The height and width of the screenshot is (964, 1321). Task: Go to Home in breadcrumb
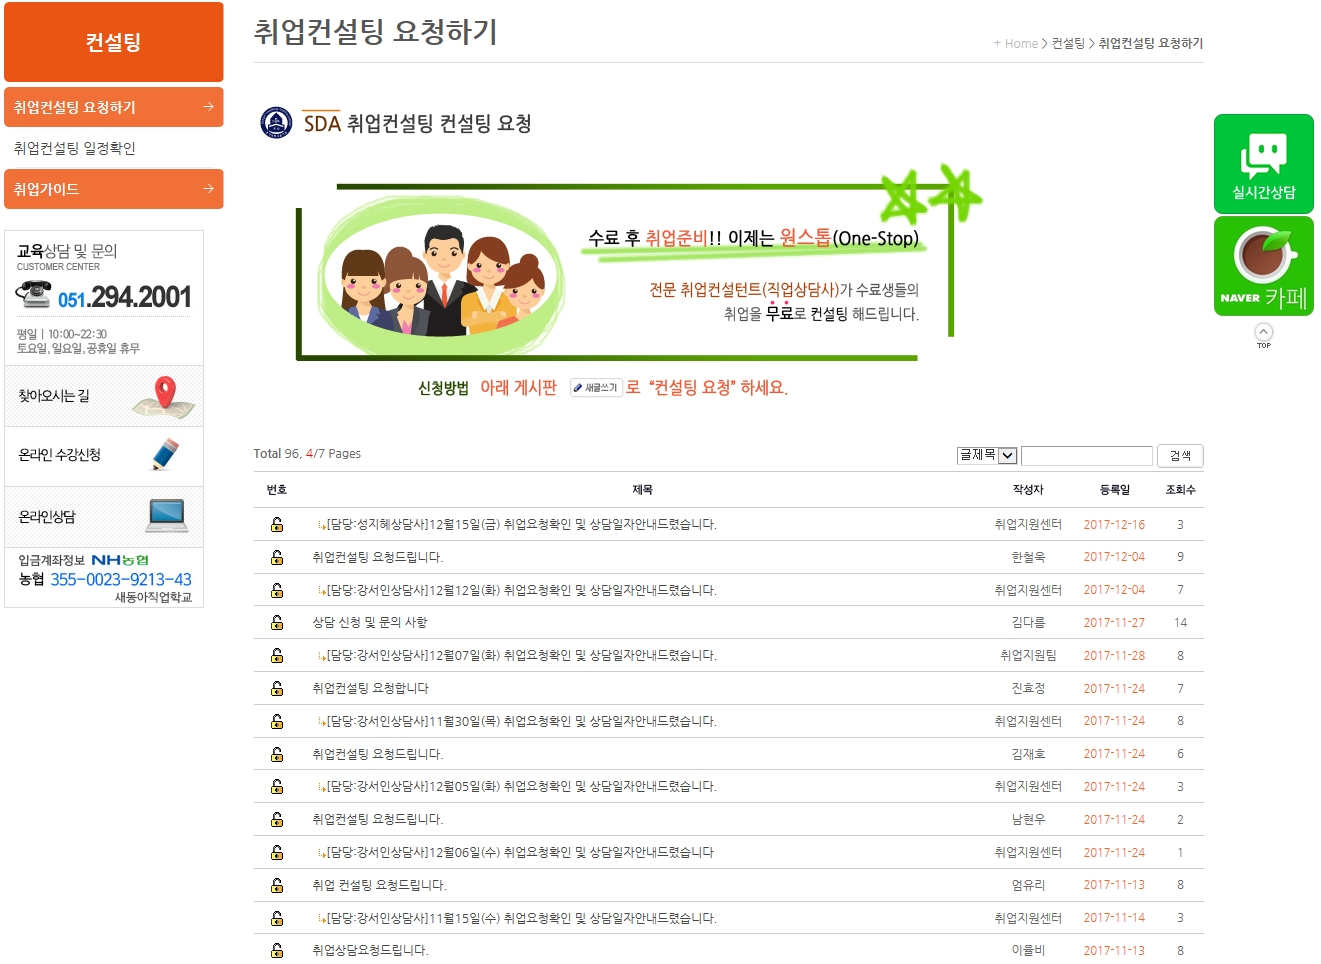click(x=1021, y=44)
